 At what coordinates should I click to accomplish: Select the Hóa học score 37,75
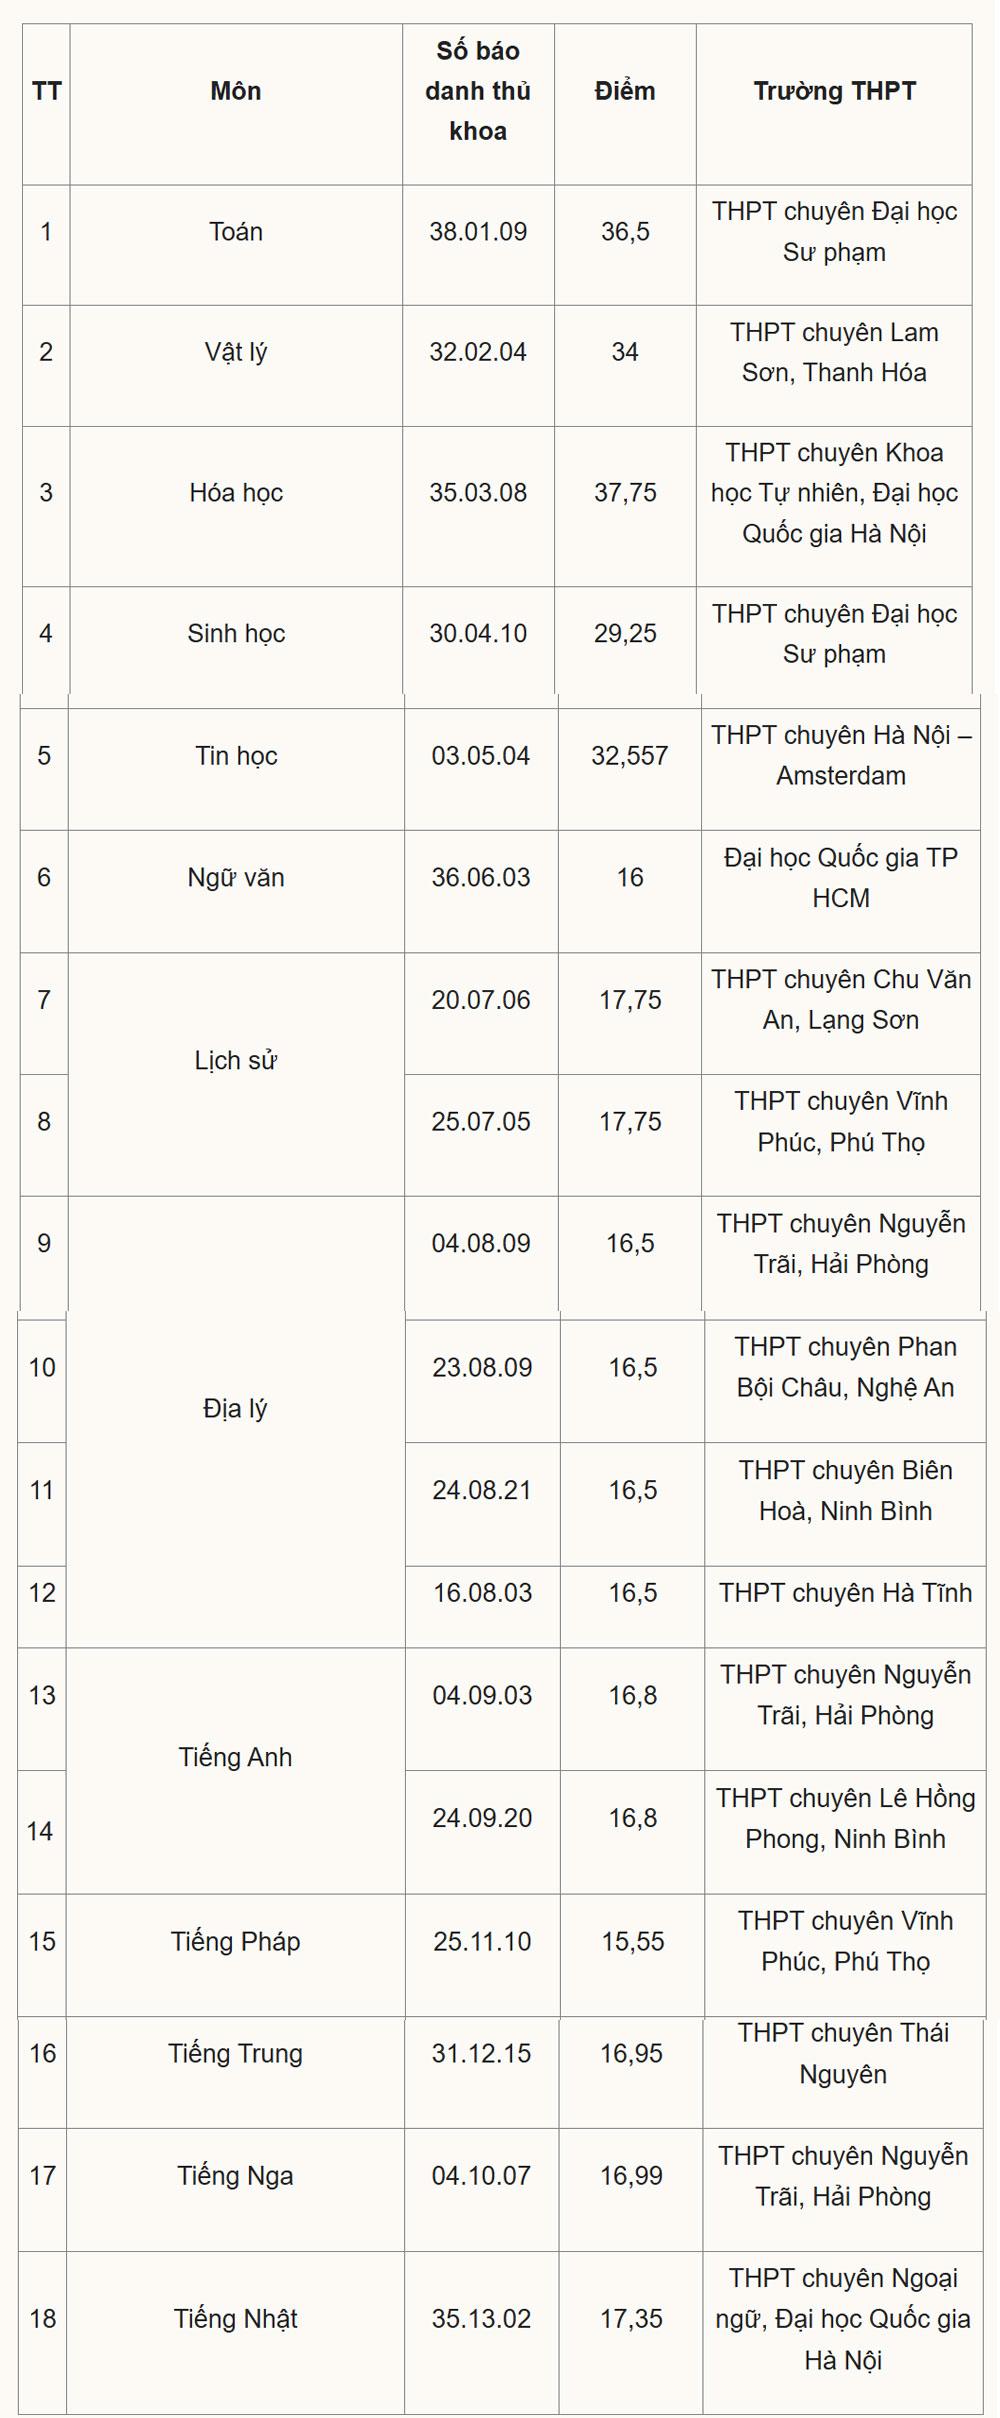(x=625, y=493)
